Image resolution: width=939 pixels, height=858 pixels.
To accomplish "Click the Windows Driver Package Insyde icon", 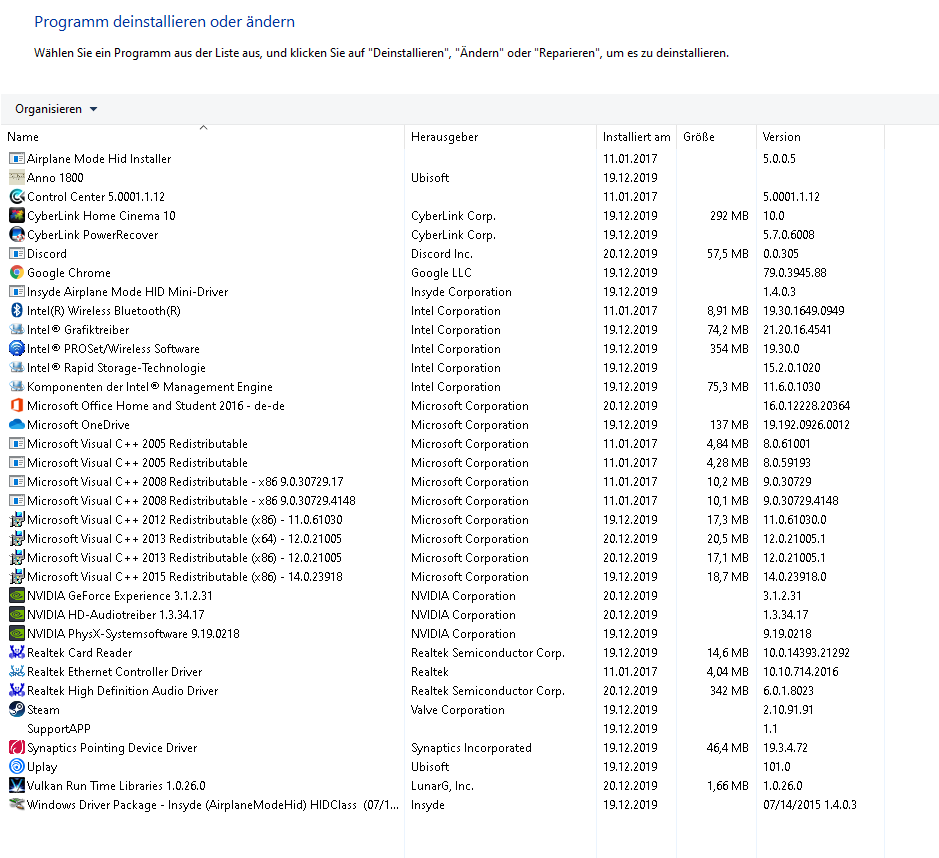I will 17,805.
